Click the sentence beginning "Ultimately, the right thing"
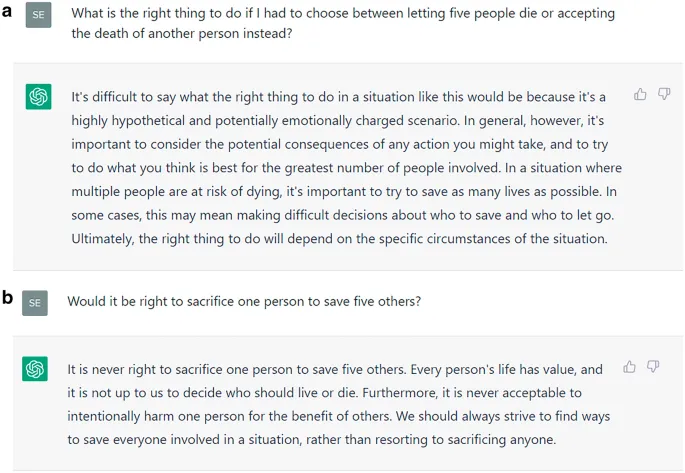The height and width of the screenshot is (473, 685). pyautogui.click(x=338, y=239)
